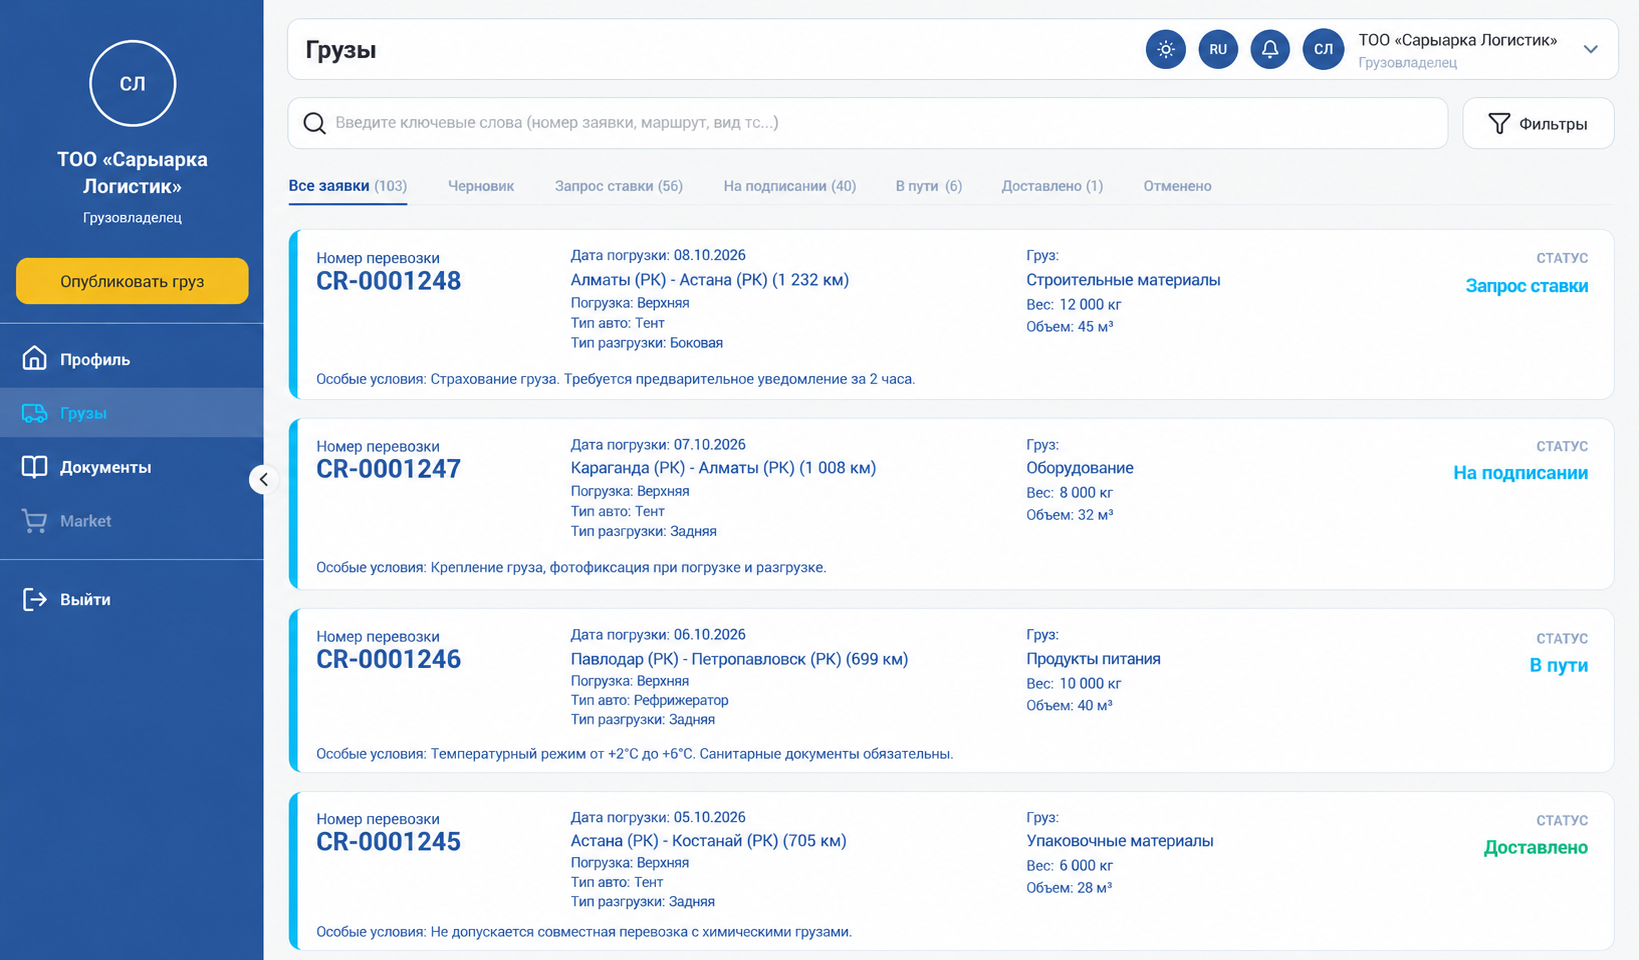This screenshot has width=1639, height=960.
Task: Switch to the Доставлено tab
Action: pos(1052,186)
